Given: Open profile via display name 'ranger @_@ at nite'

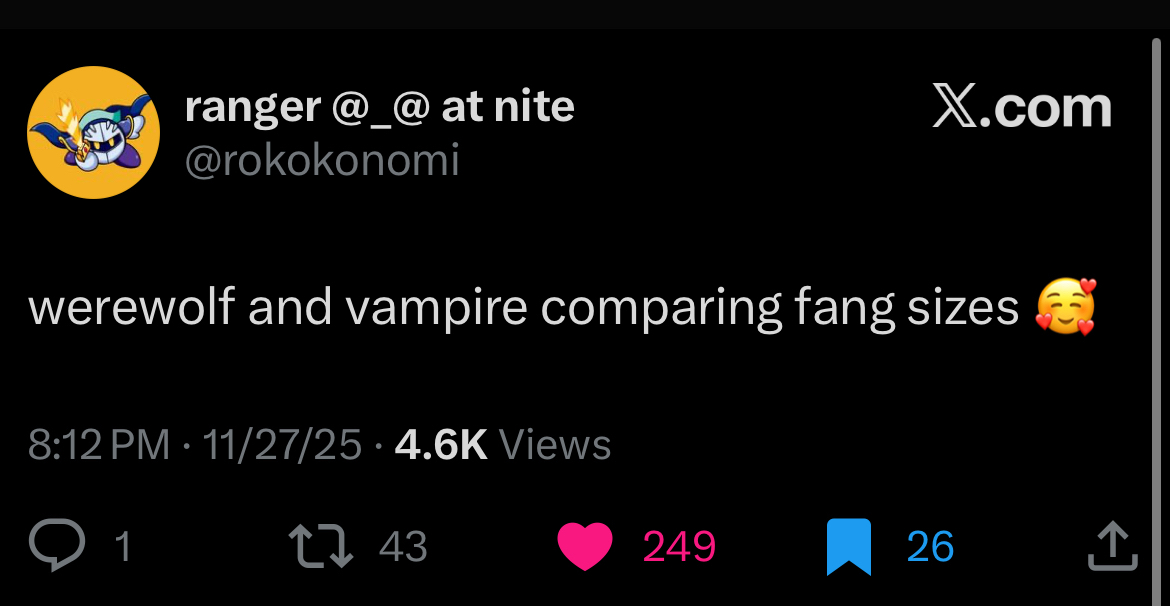Looking at the screenshot, I should pyautogui.click(x=379, y=106).
